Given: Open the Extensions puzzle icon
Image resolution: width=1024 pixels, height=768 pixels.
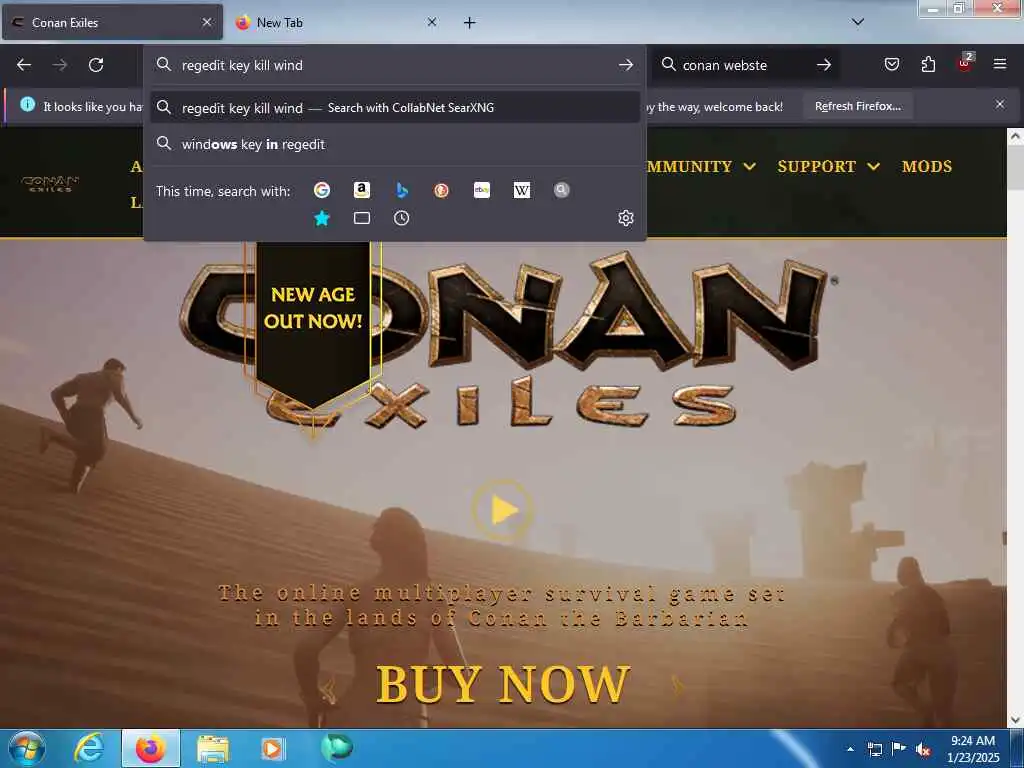Looking at the screenshot, I should pyautogui.click(x=928, y=64).
